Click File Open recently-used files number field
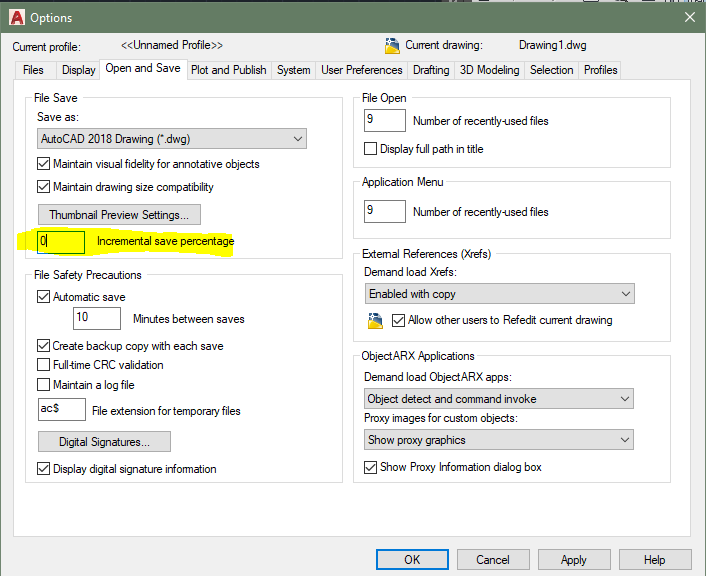 [385, 121]
